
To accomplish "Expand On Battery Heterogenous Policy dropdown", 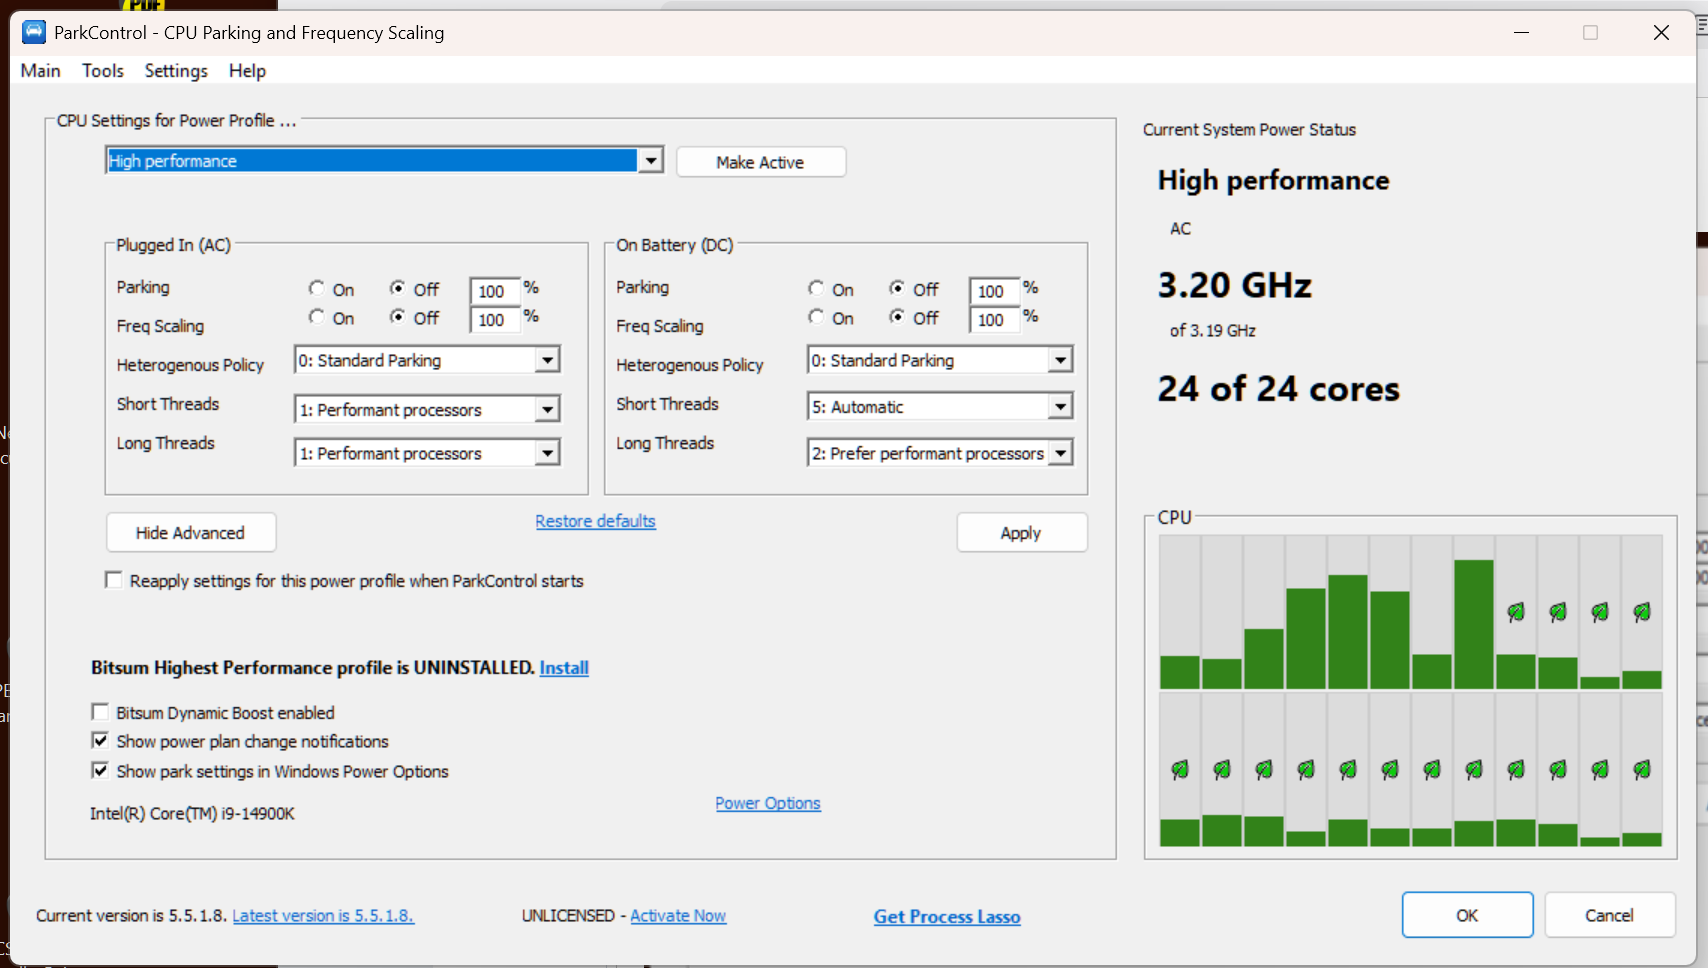I will pos(1061,360).
